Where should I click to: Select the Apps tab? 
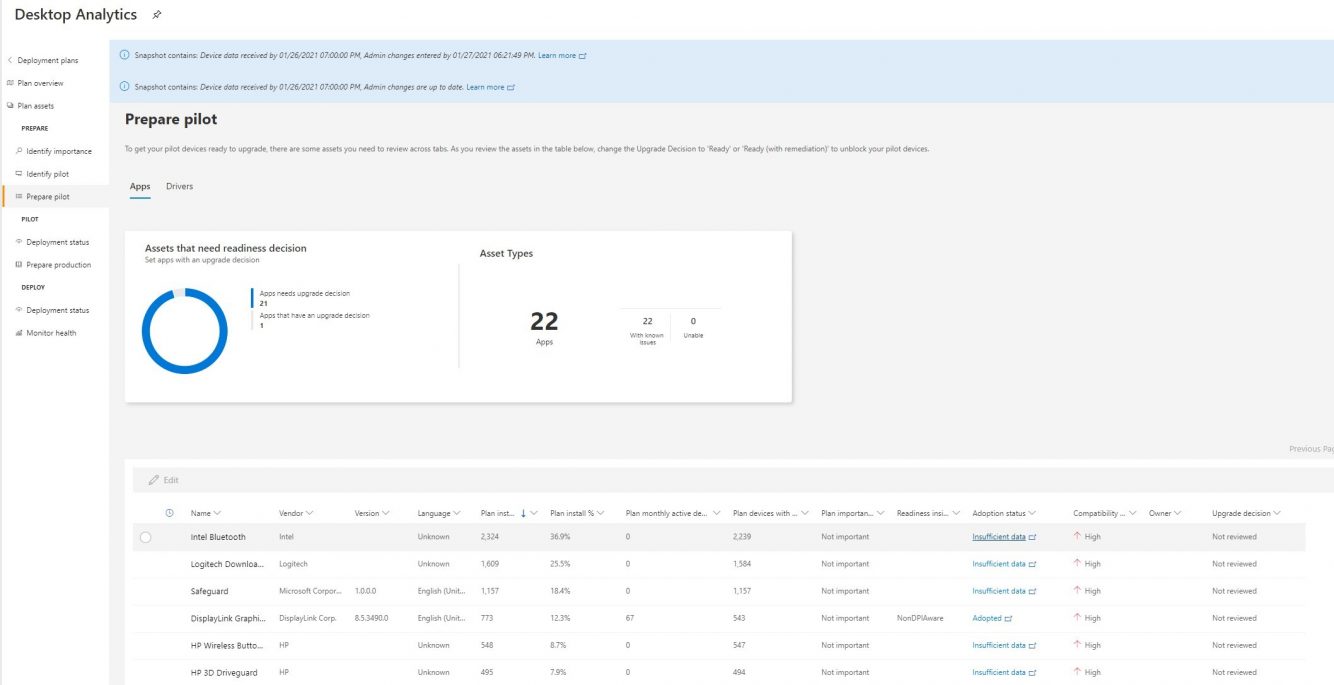pyautogui.click(x=140, y=186)
